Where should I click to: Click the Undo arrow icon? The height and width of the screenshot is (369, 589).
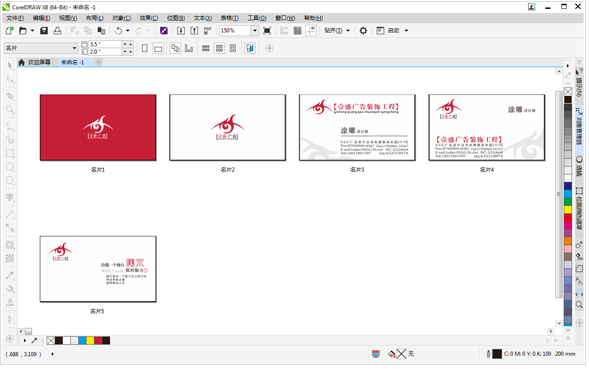pyautogui.click(x=118, y=31)
